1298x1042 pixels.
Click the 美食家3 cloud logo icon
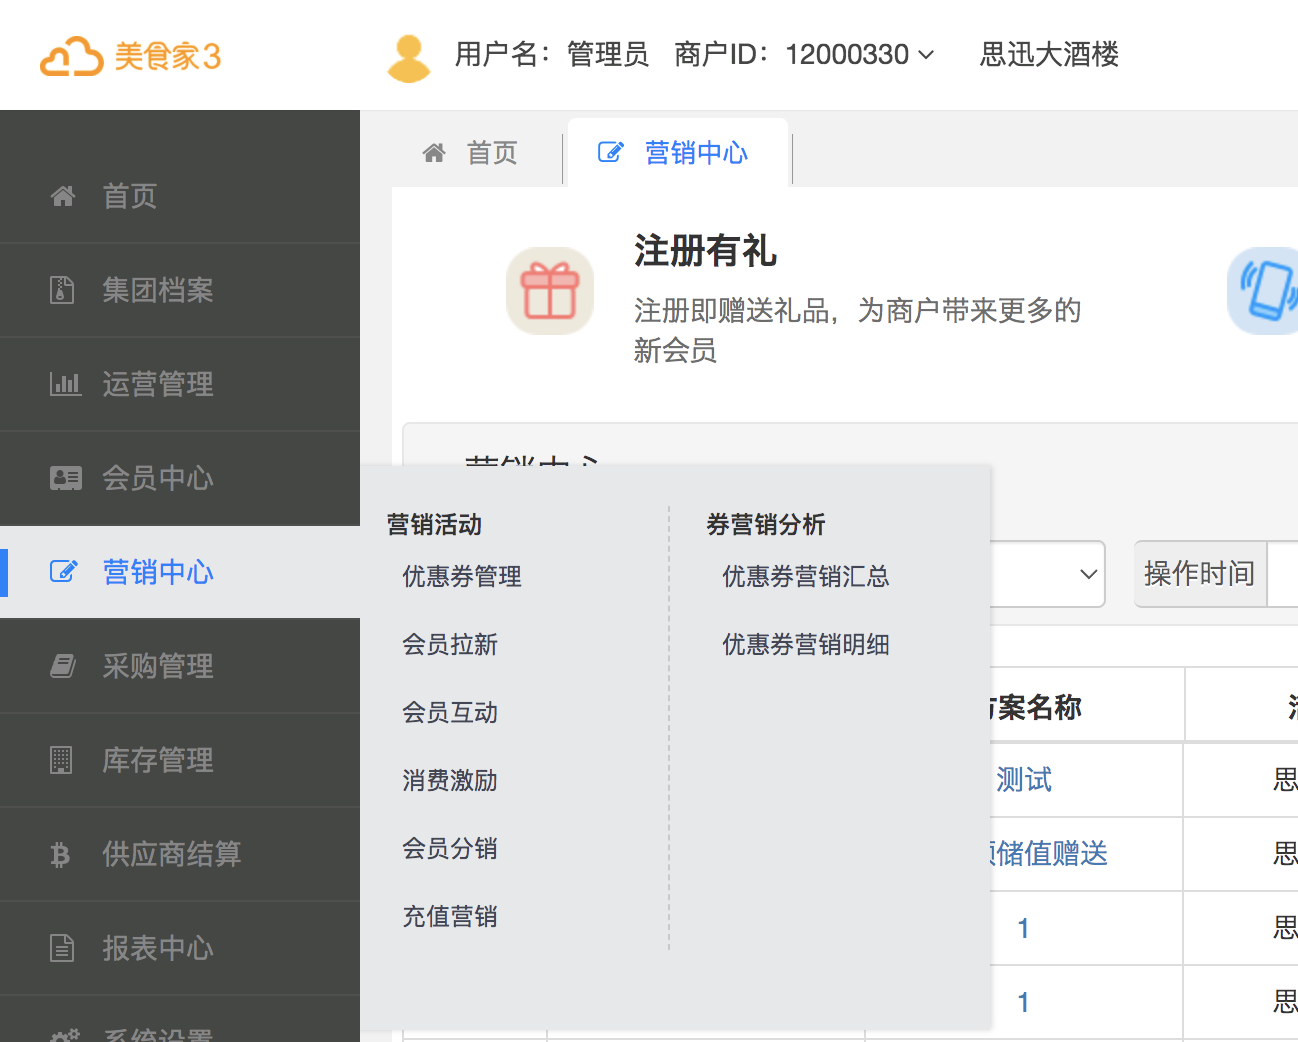coord(71,57)
